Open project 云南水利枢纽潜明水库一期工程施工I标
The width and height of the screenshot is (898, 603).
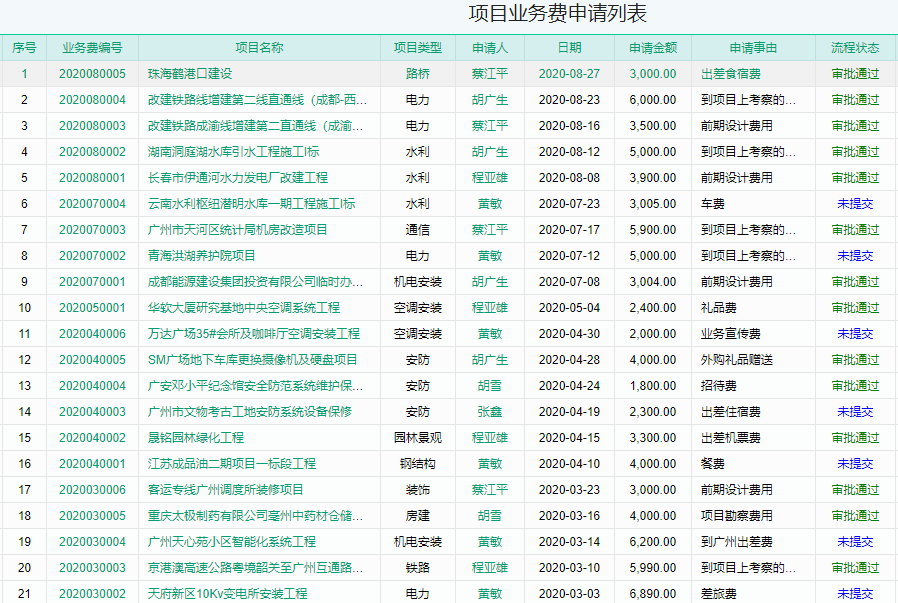(x=251, y=204)
